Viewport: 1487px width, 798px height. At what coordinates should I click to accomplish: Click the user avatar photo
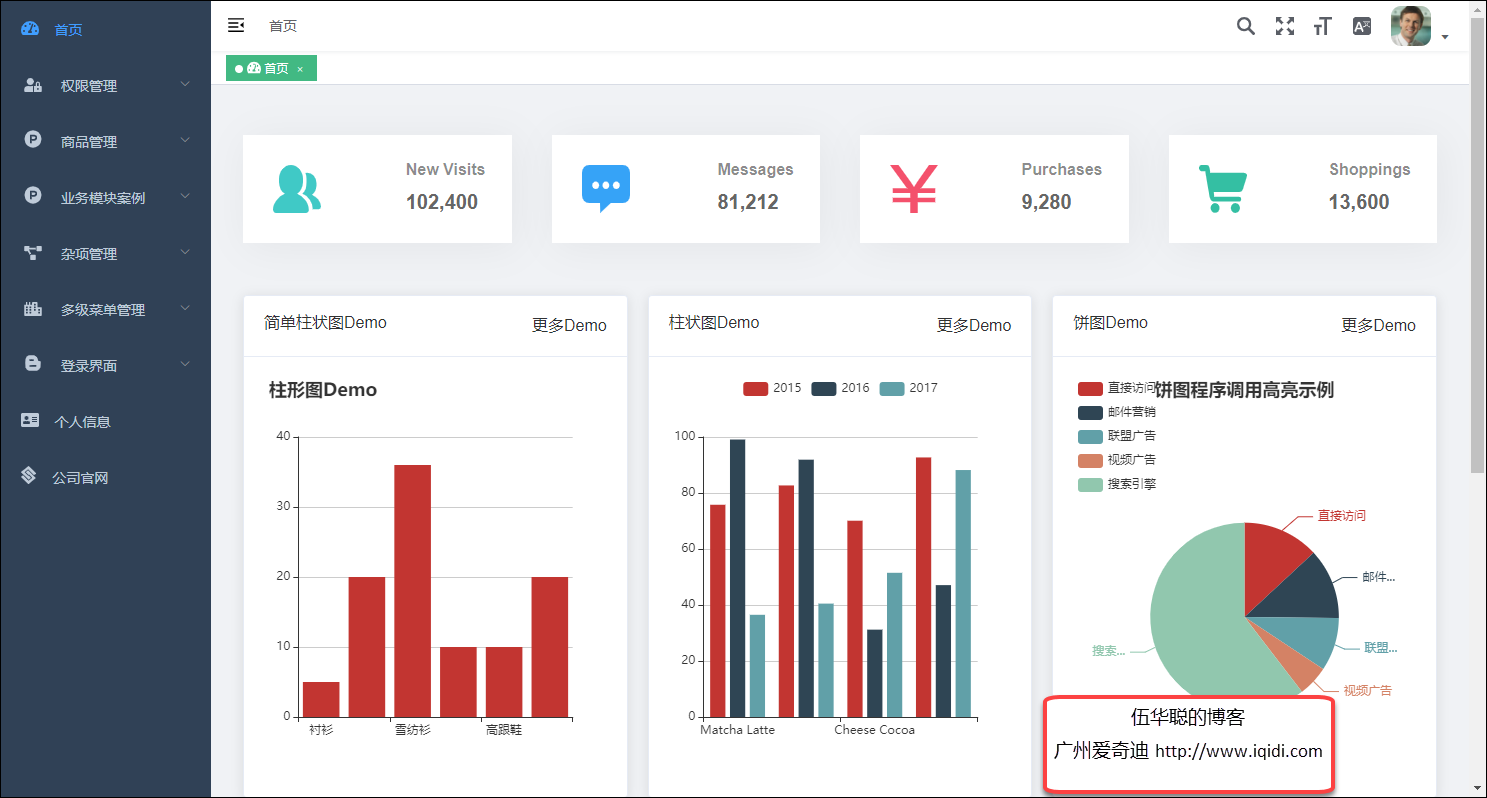[1411, 26]
